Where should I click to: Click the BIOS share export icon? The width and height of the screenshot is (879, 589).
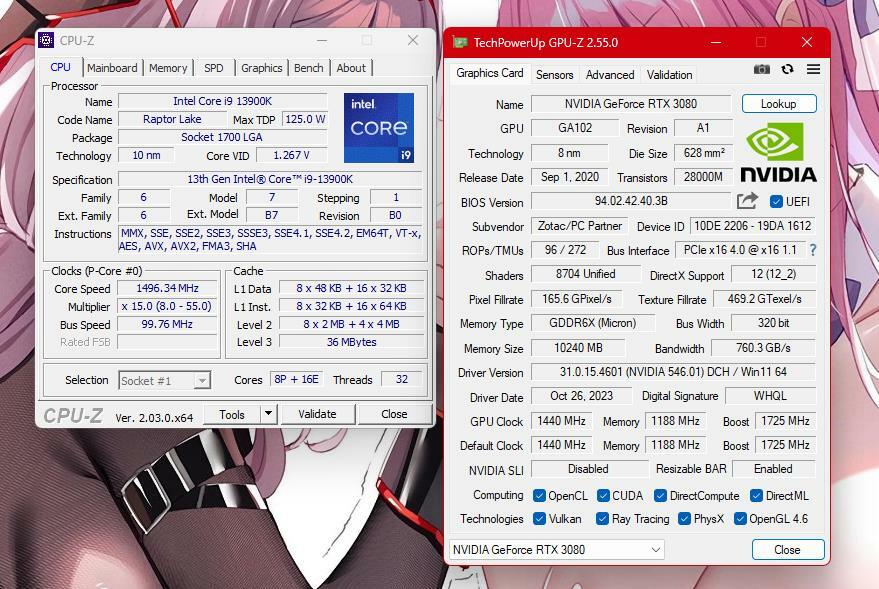[747, 201]
